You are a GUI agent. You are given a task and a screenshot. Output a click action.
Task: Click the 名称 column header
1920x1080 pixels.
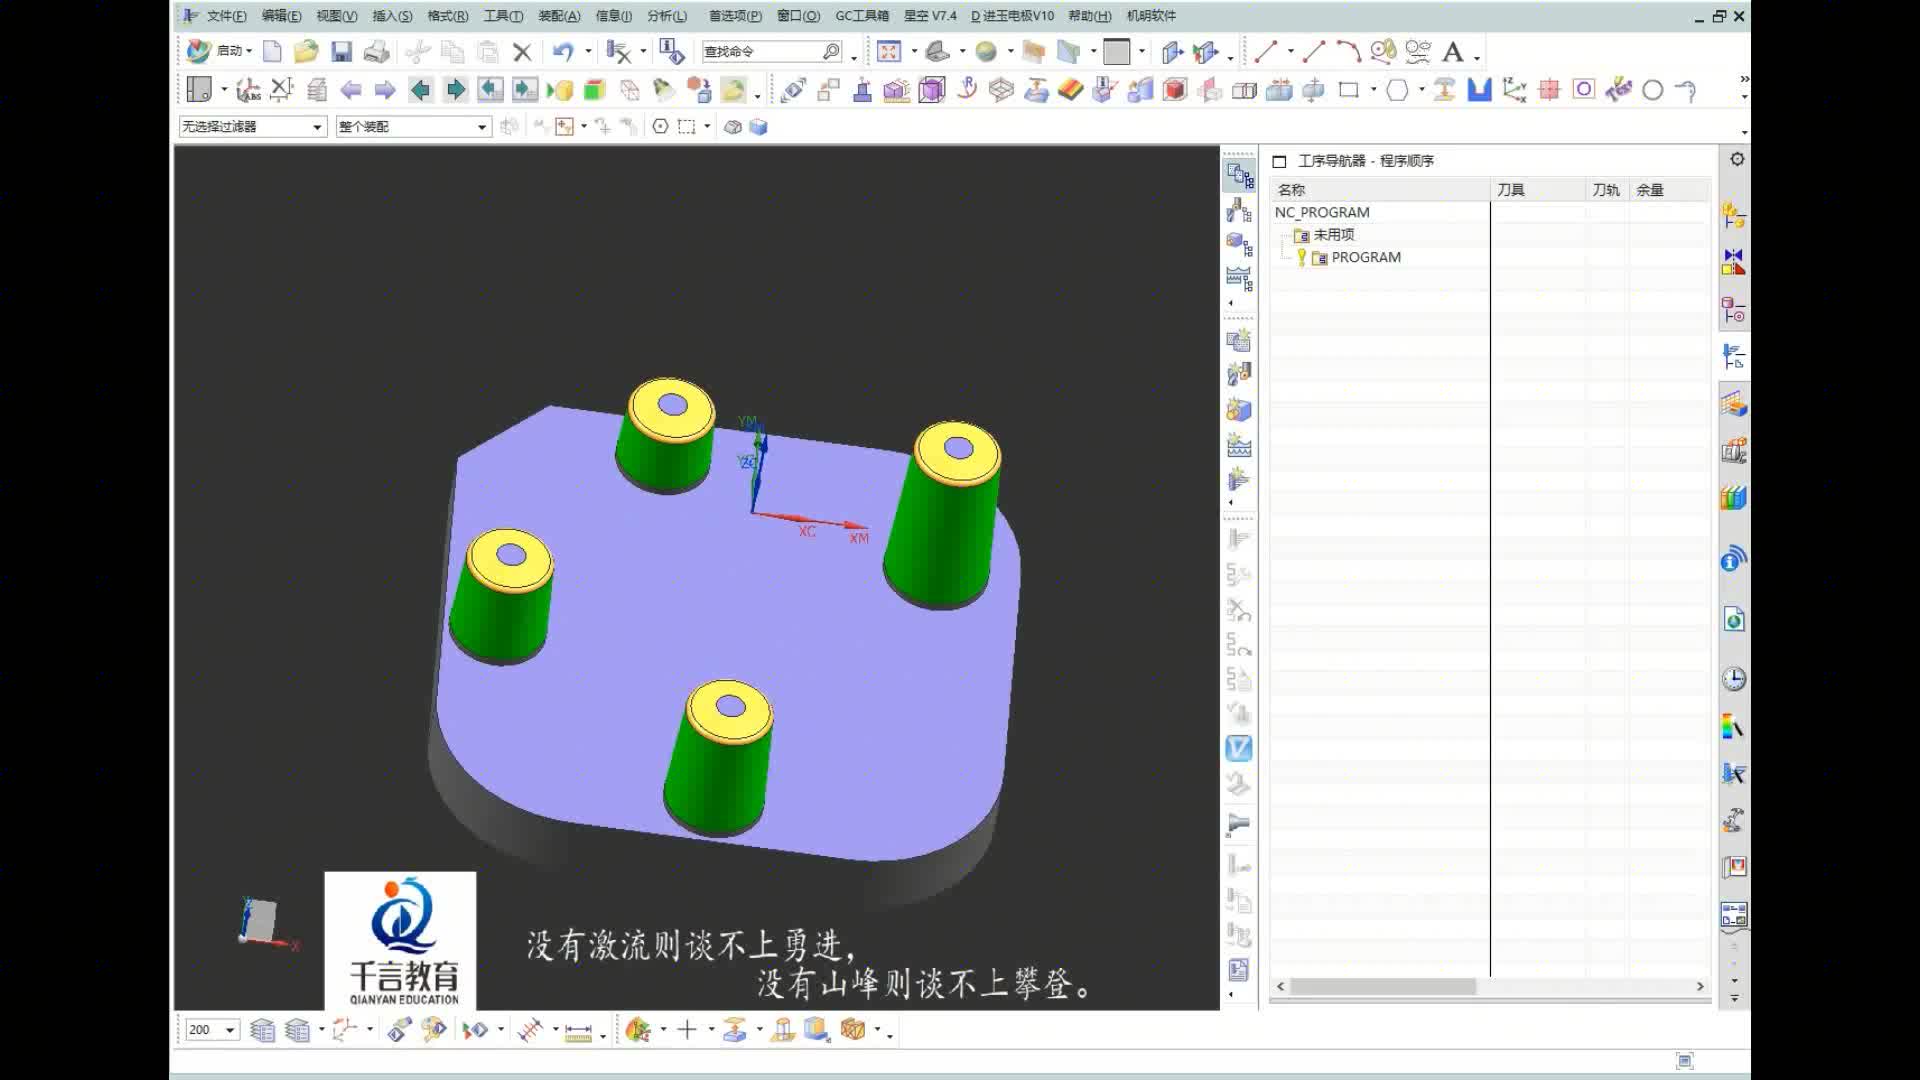1380,190
